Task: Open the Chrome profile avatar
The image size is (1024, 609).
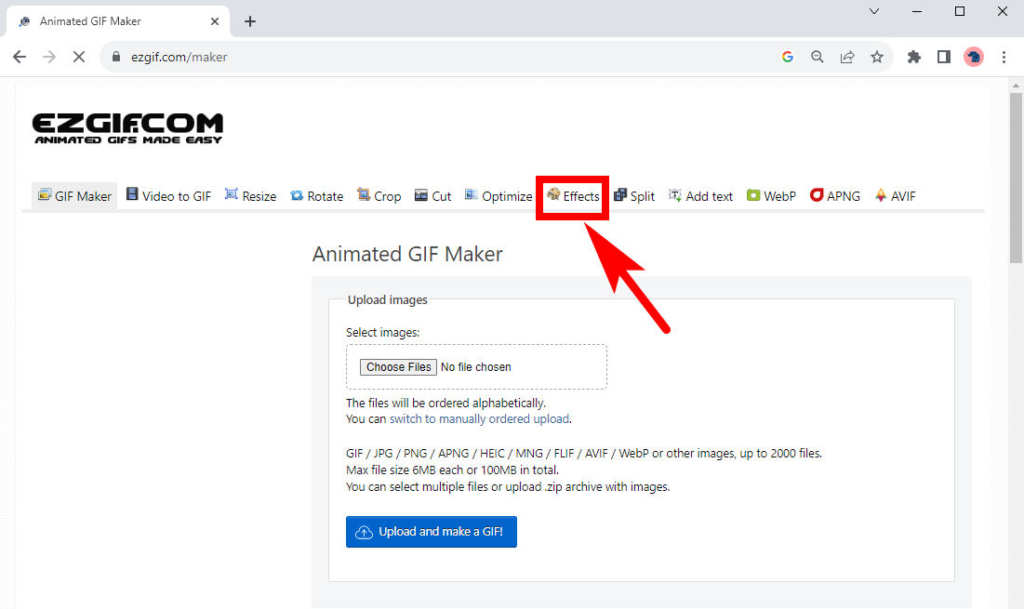Action: pos(973,57)
